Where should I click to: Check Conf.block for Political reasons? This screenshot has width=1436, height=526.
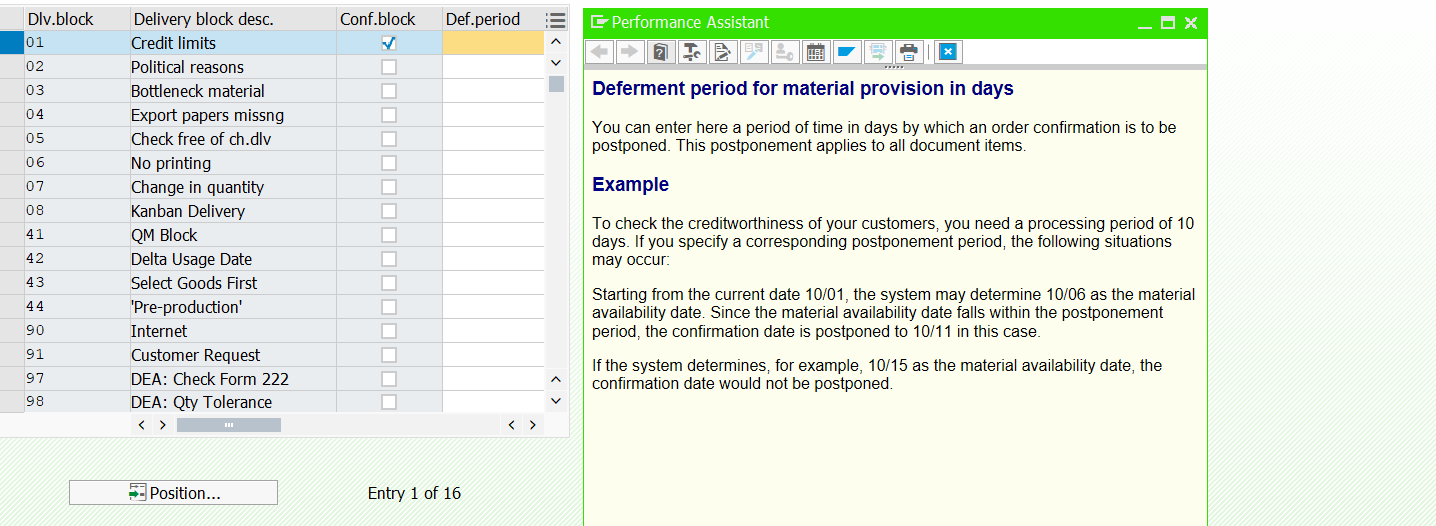pos(389,67)
